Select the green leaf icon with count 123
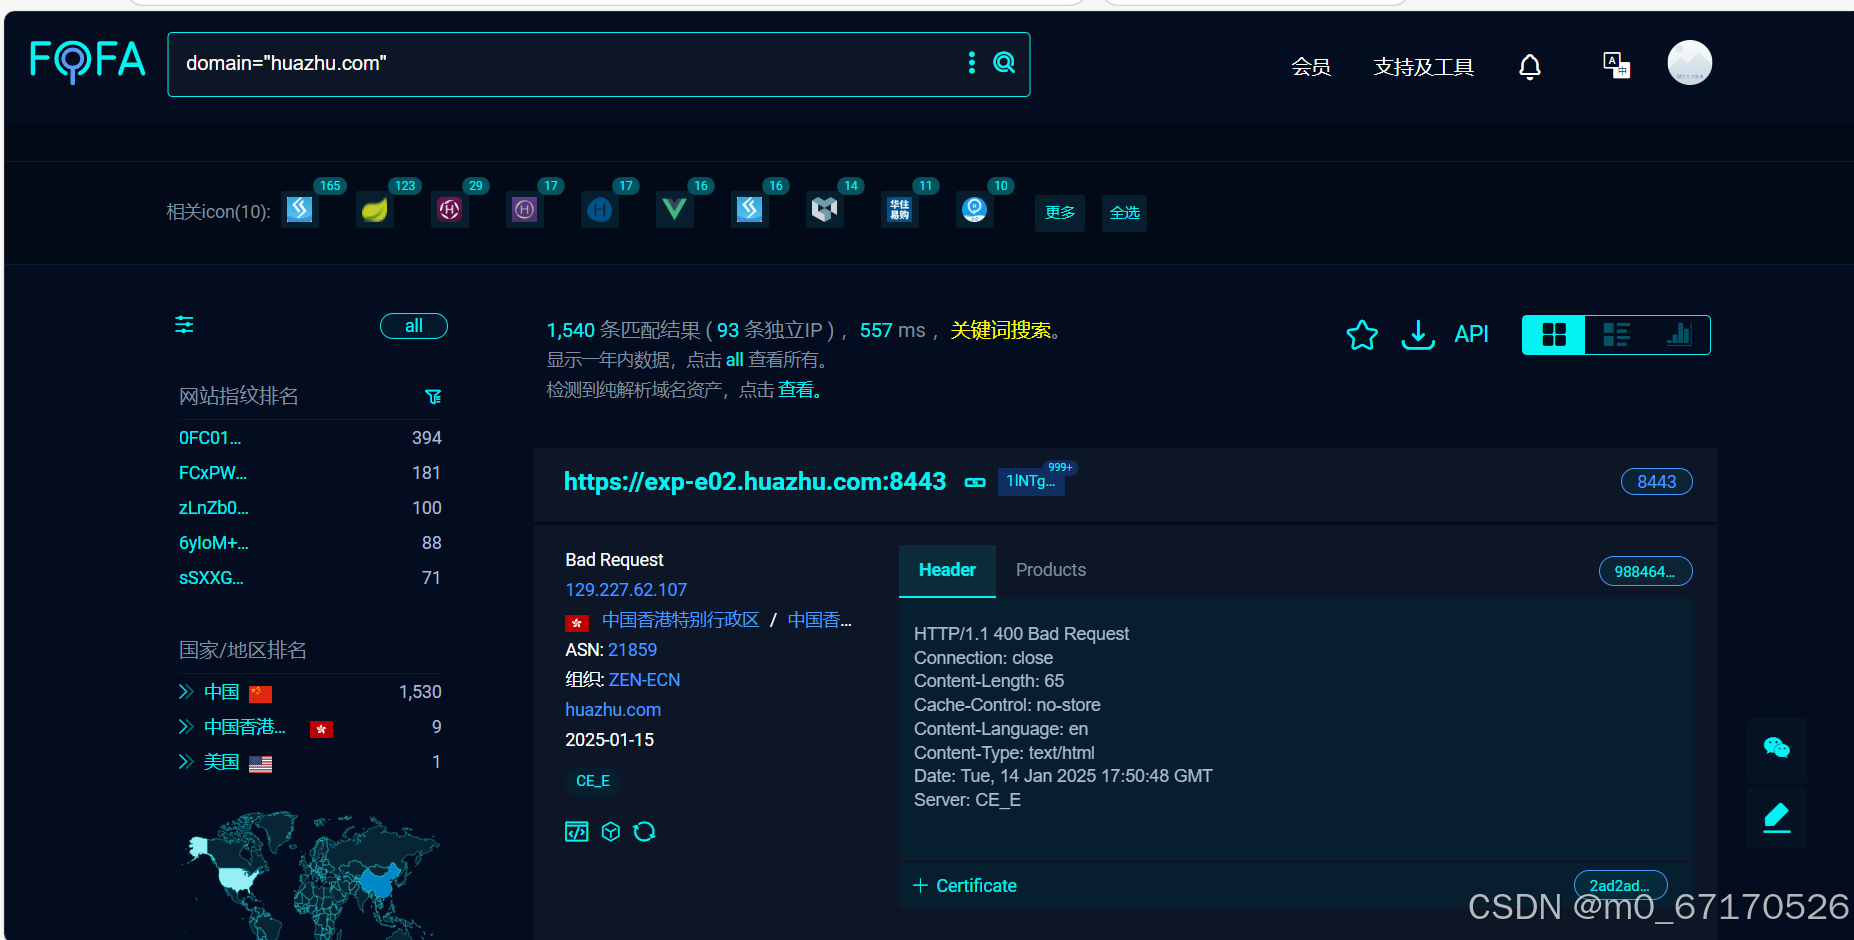 (x=375, y=209)
